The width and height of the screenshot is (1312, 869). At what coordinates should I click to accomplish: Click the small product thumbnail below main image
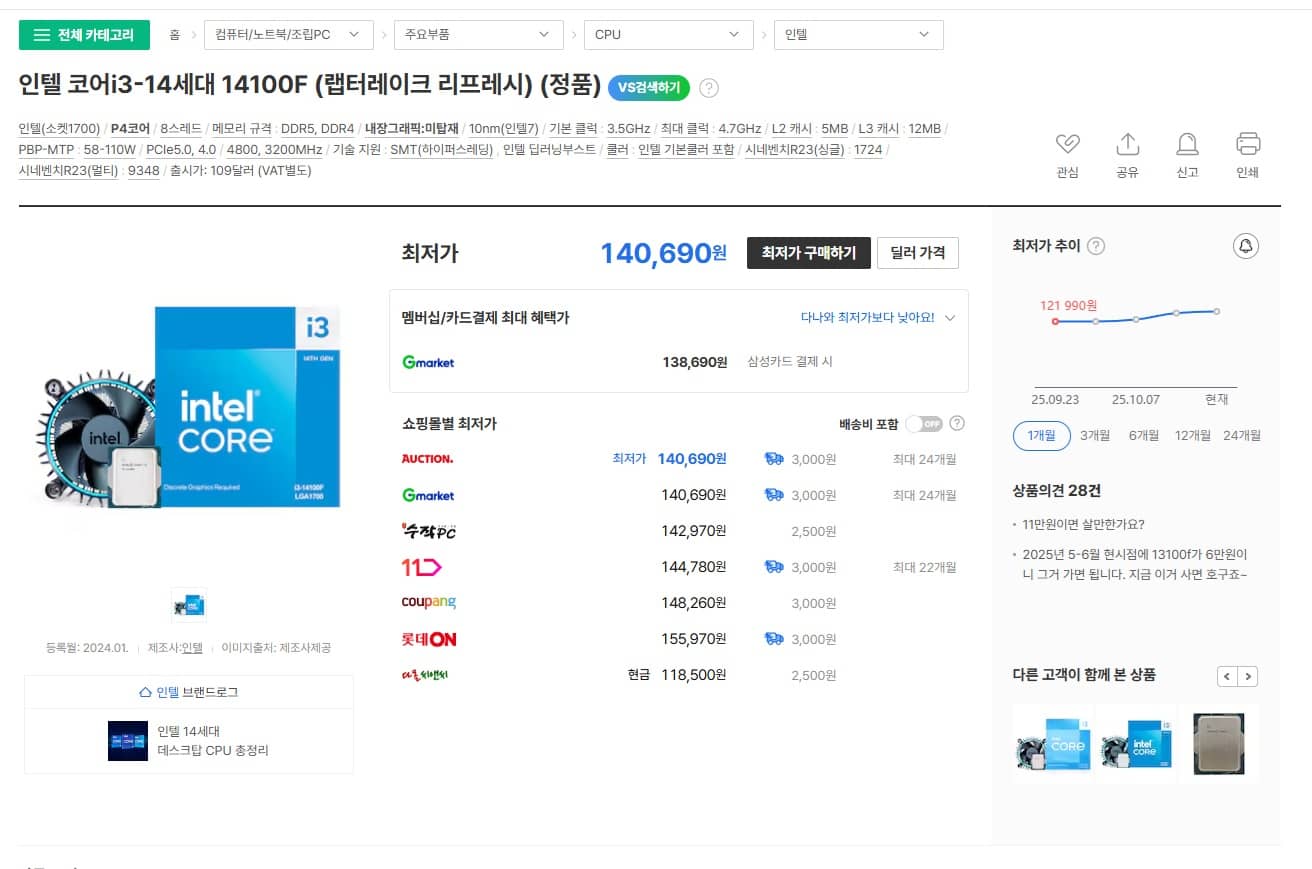pos(189,605)
